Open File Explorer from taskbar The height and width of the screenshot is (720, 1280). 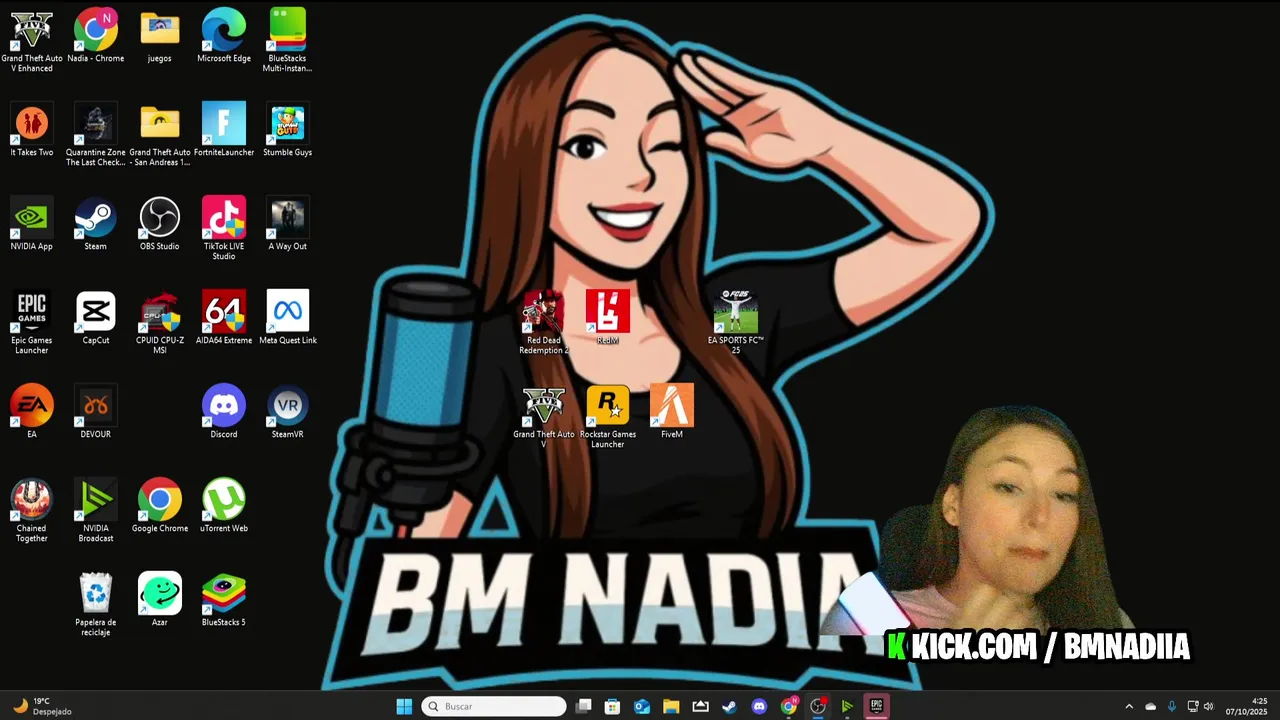pyautogui.click(x=671, y=707)
